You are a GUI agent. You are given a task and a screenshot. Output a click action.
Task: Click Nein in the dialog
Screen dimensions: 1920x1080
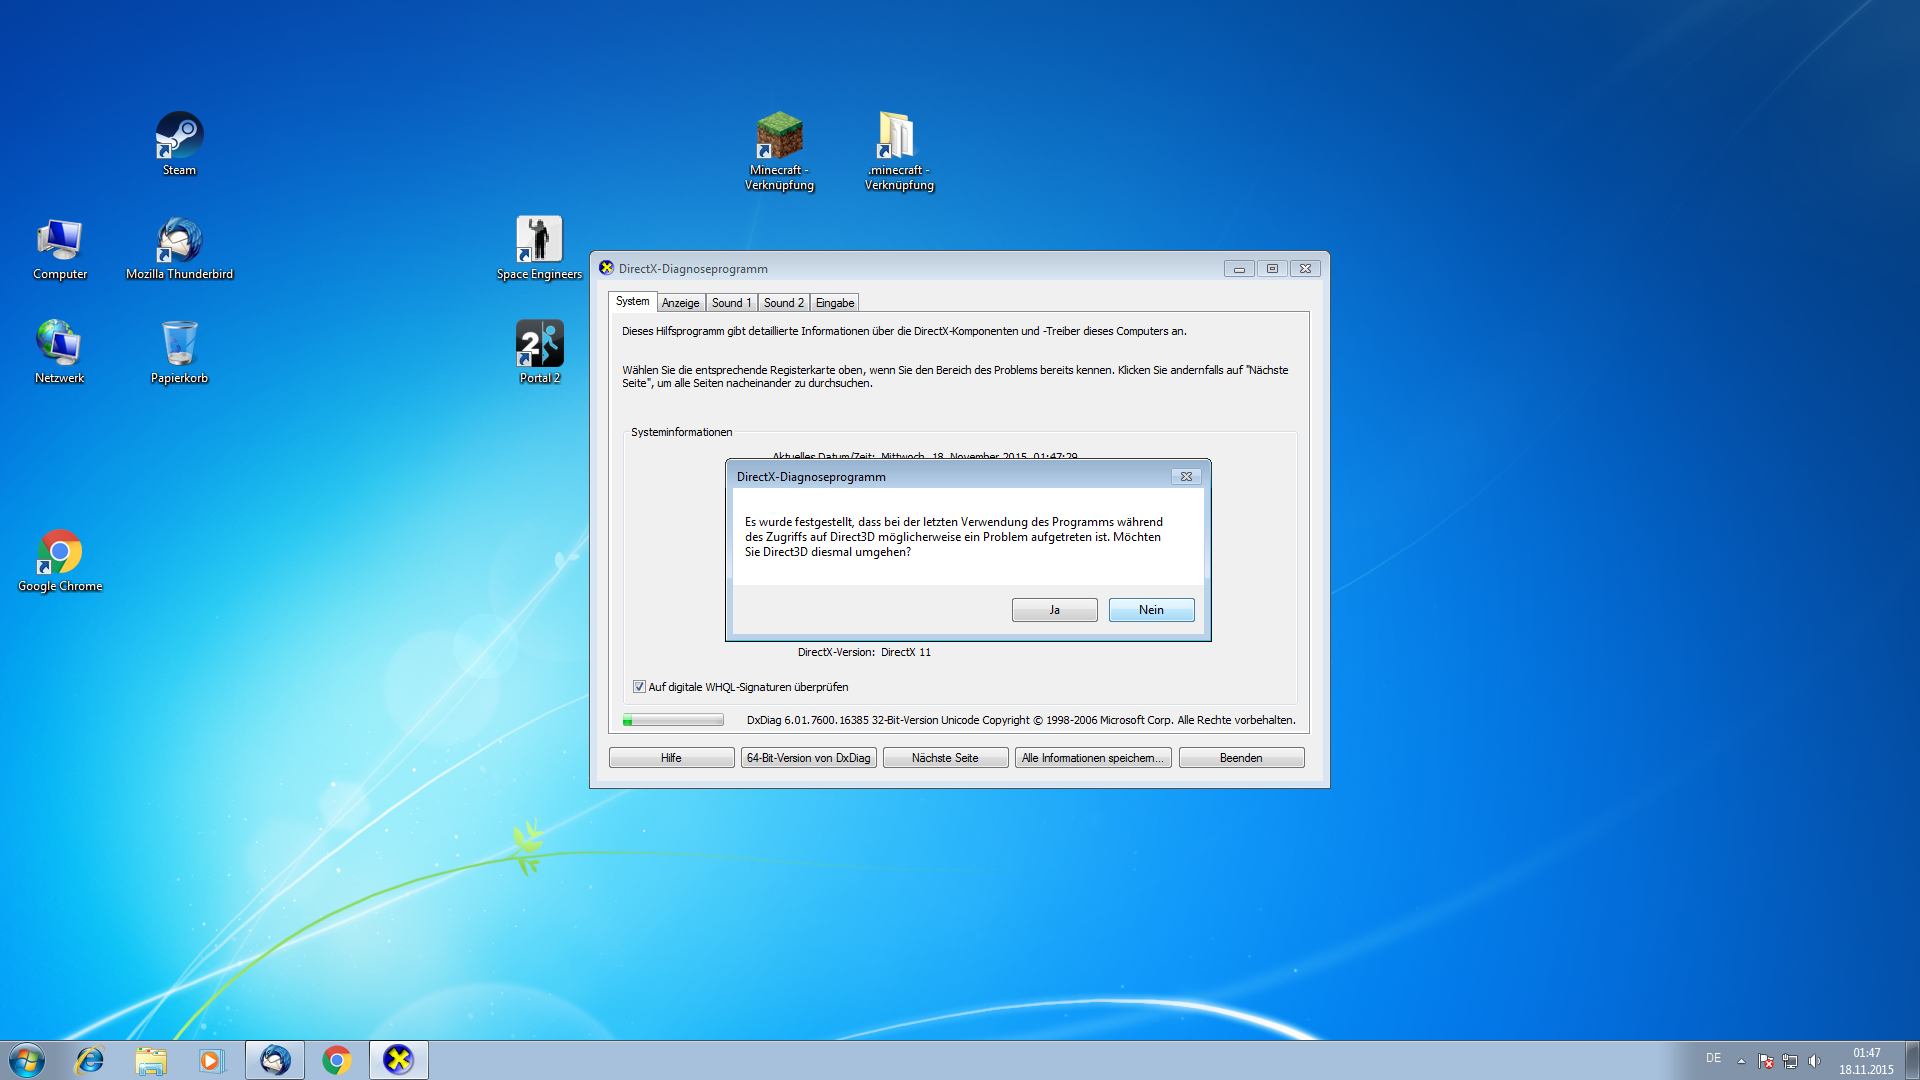[1151, 610]
